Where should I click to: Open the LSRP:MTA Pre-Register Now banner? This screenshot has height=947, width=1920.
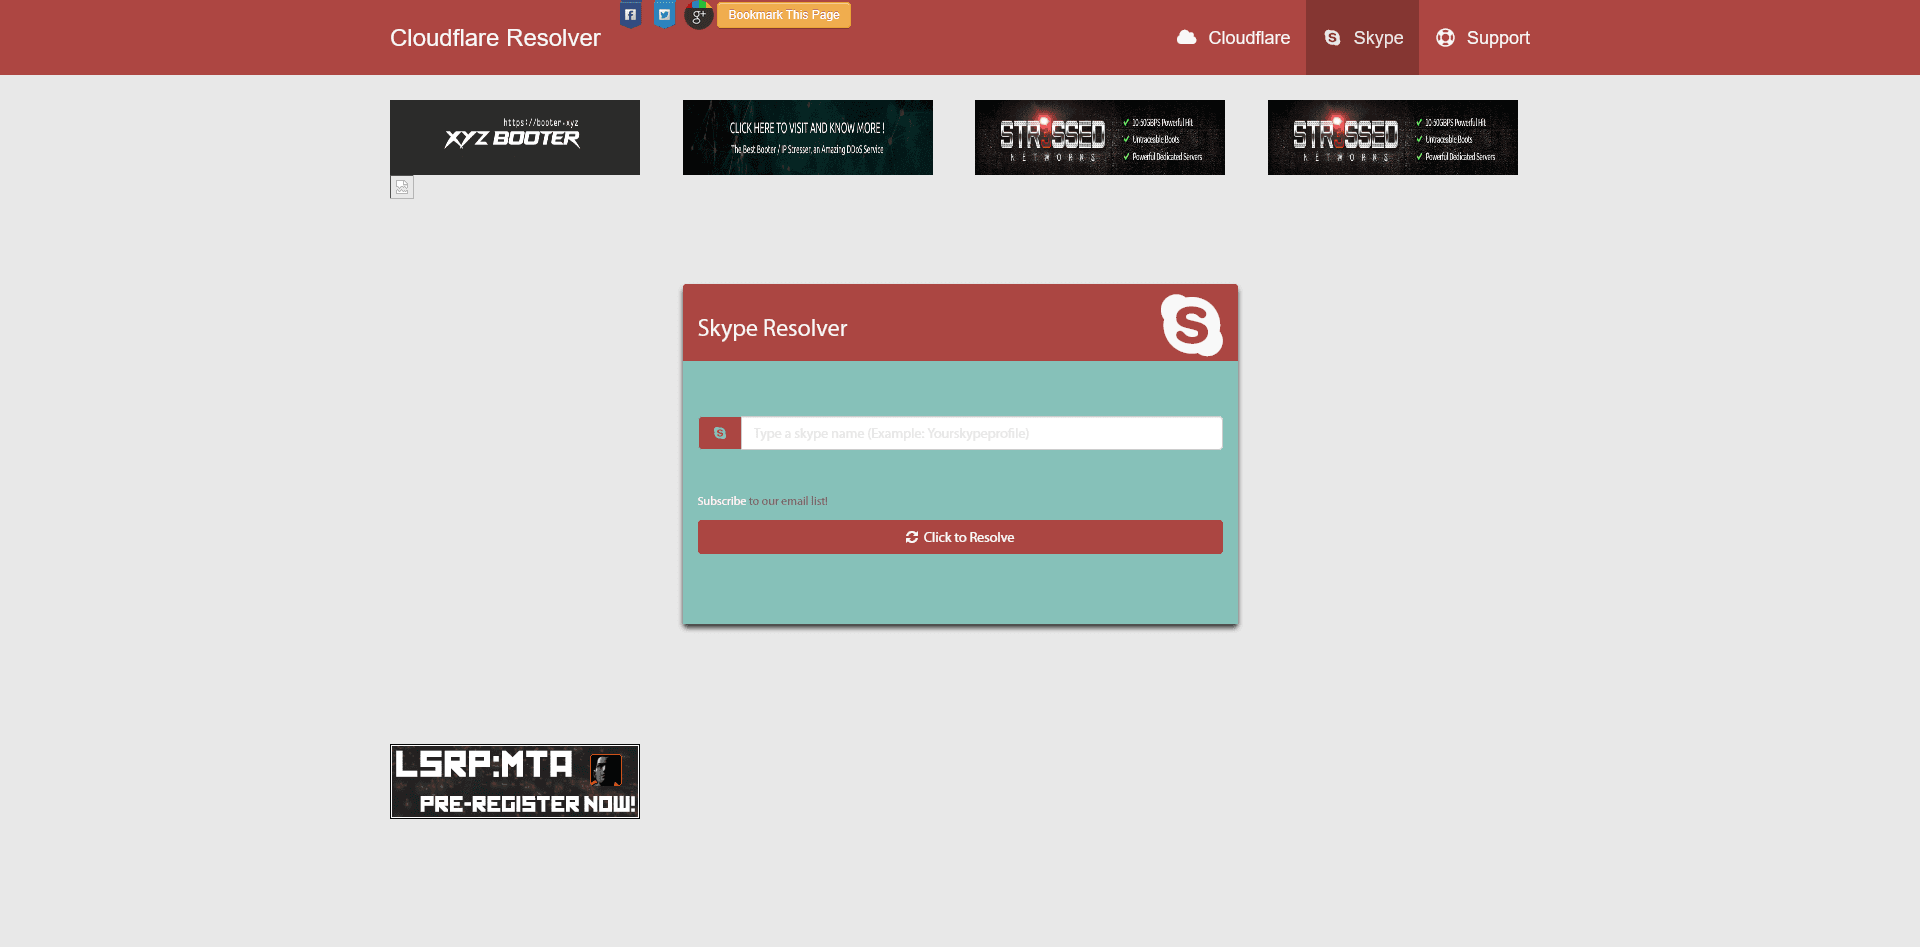coord(515,781)
